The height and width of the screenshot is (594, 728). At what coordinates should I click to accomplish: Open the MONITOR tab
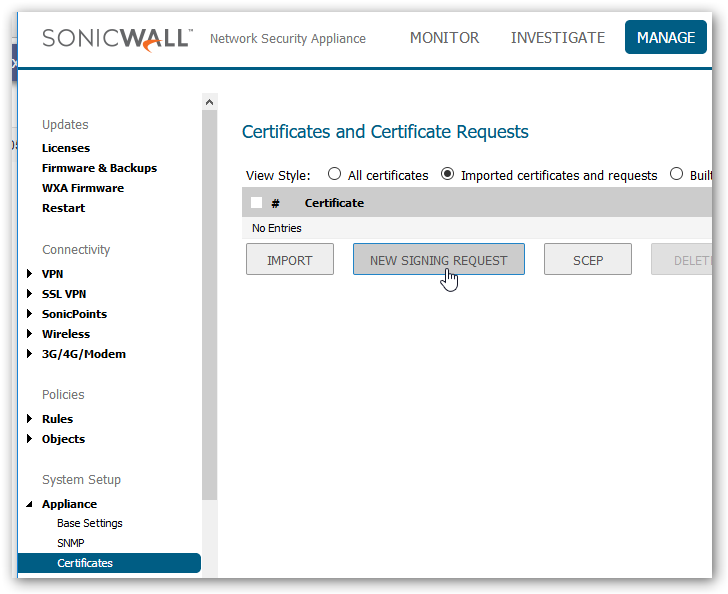coord(444,38)
